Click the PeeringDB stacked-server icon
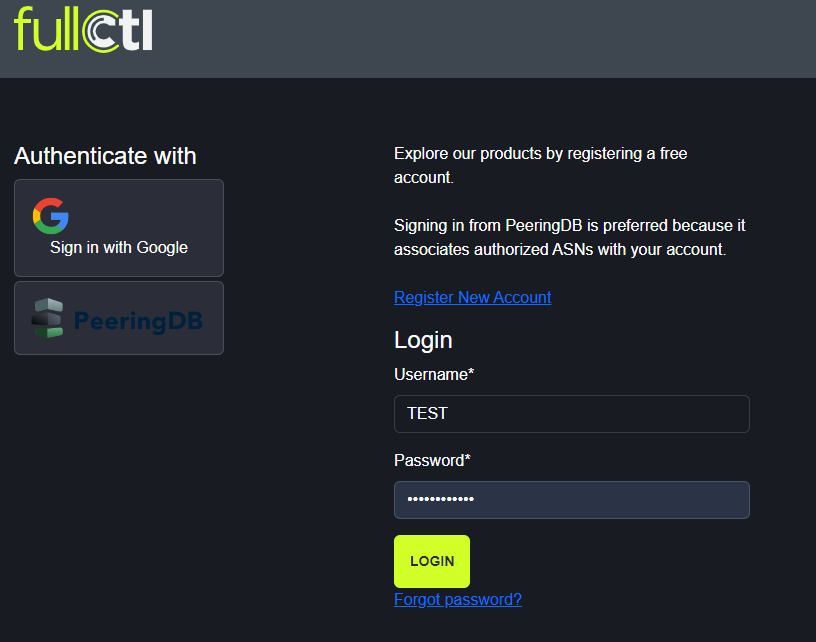This screenshot has width=816, height=642. point(47,318)
